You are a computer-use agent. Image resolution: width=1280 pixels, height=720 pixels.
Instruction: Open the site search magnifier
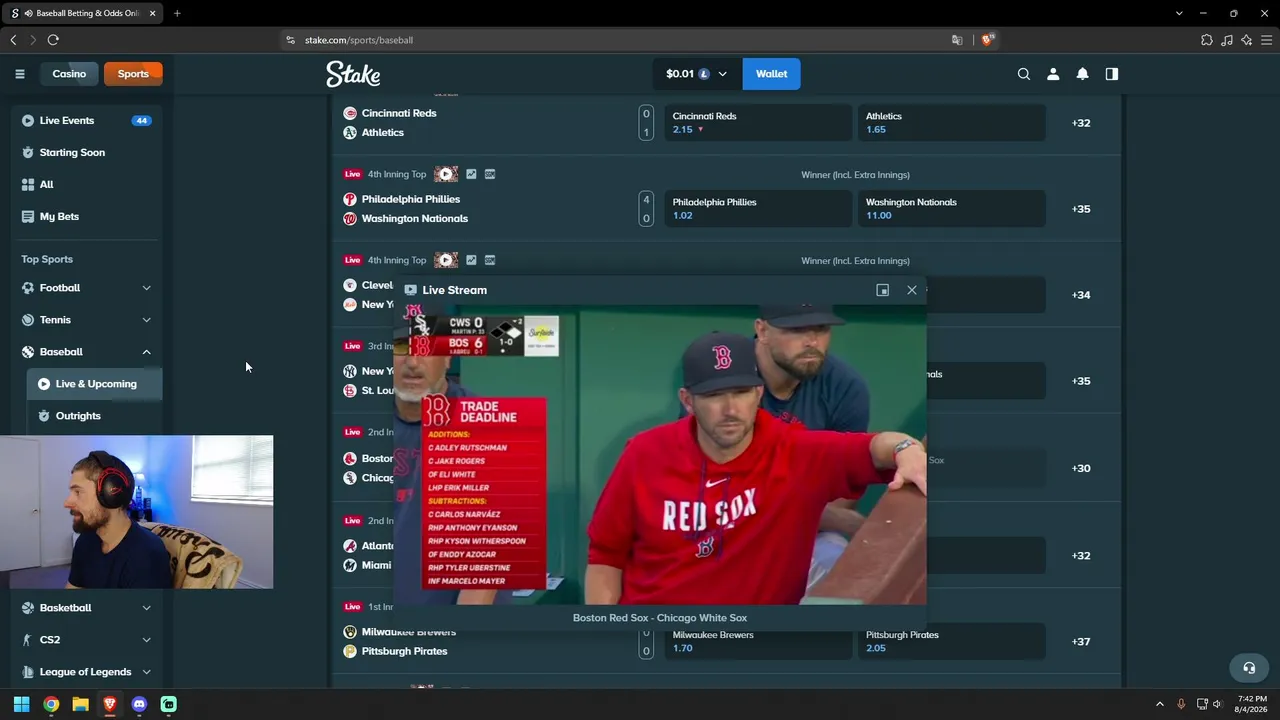1024,74
